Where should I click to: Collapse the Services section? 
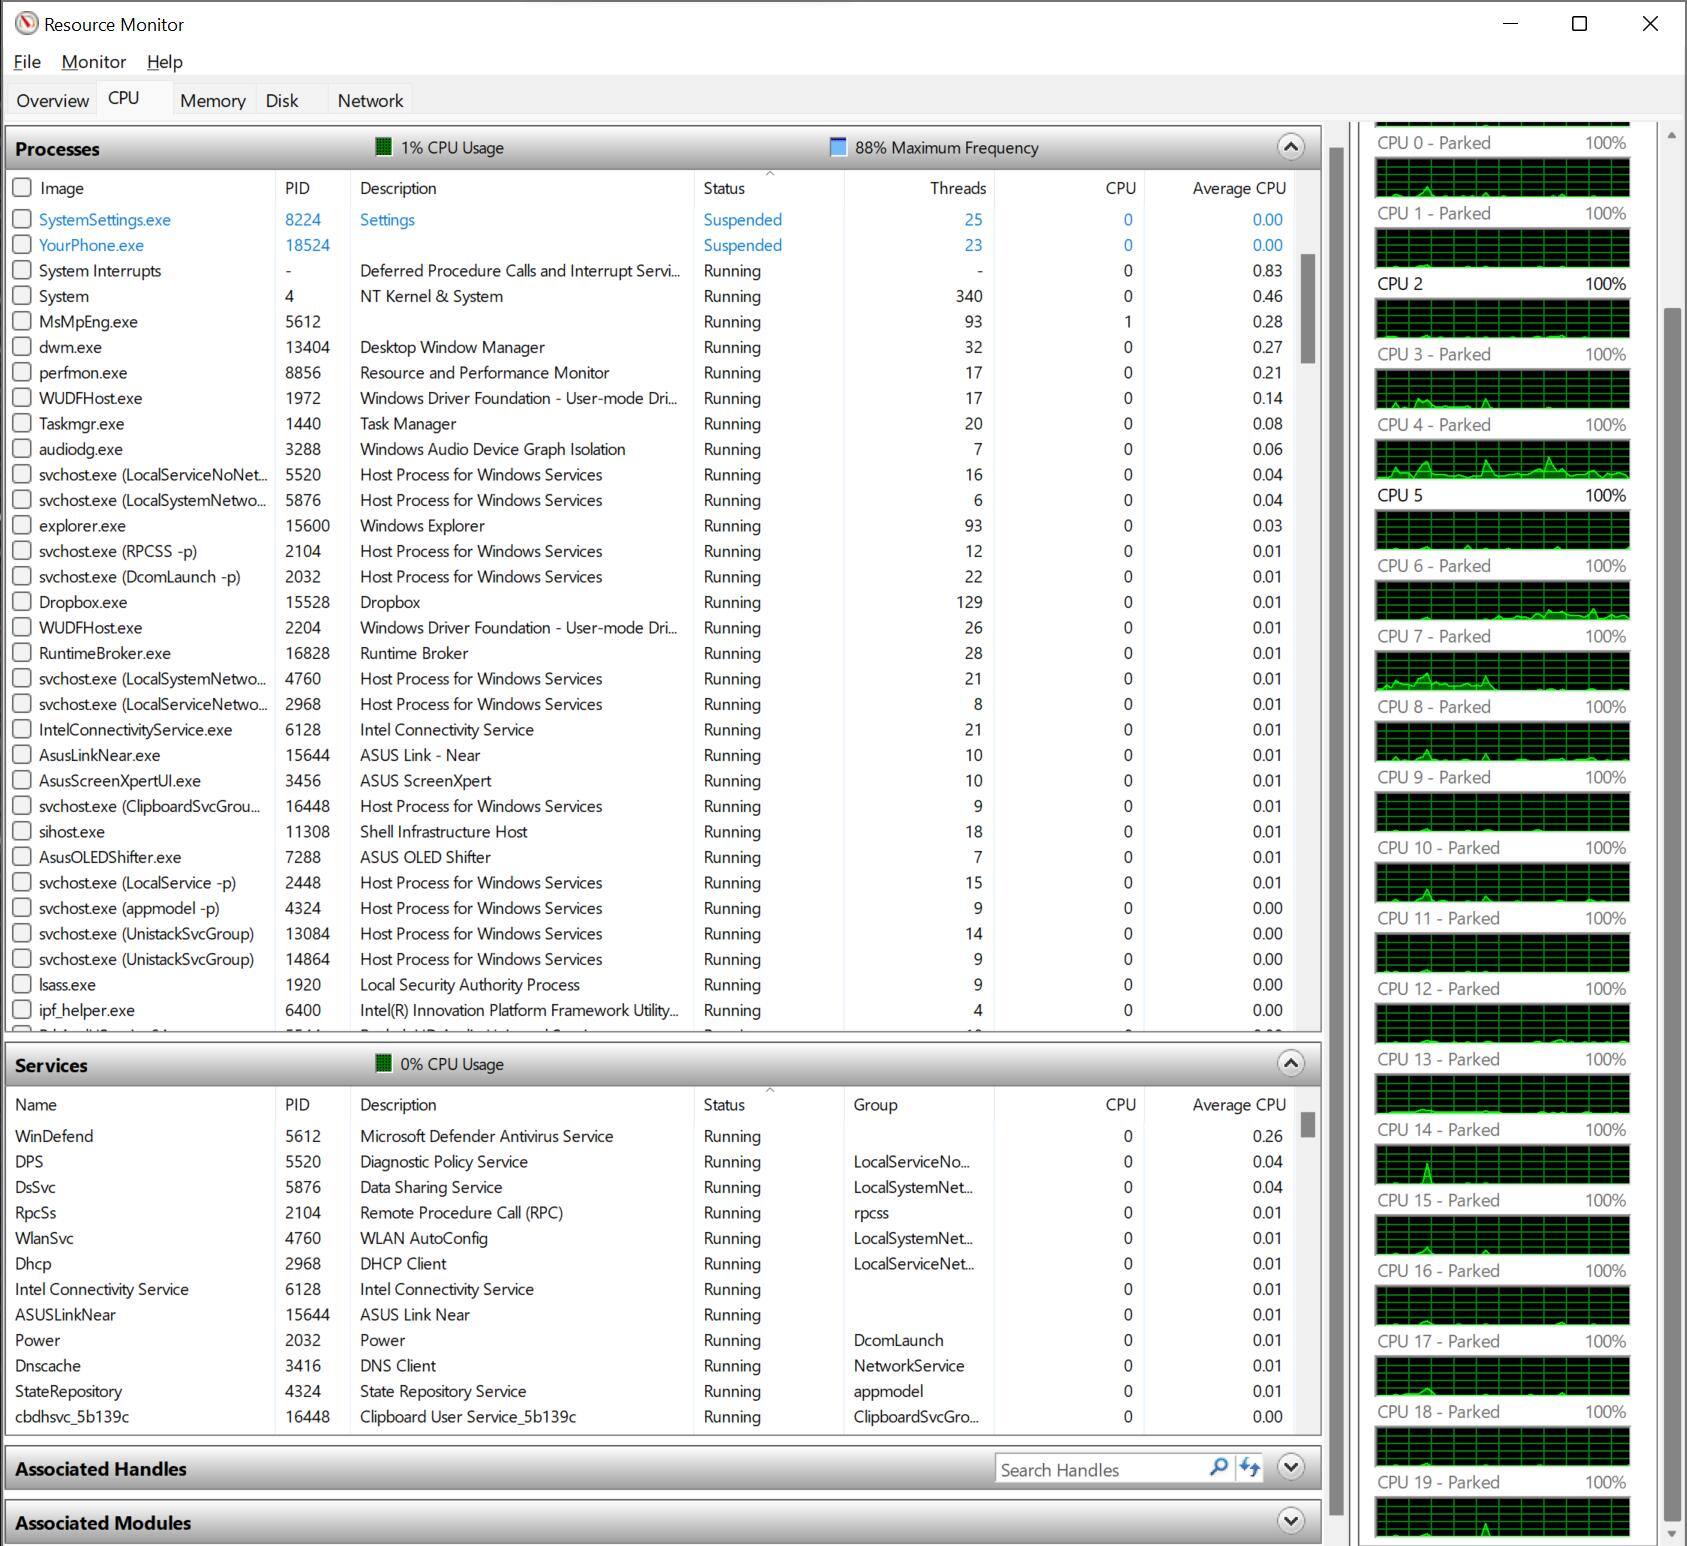[x=1290, y=1064]
